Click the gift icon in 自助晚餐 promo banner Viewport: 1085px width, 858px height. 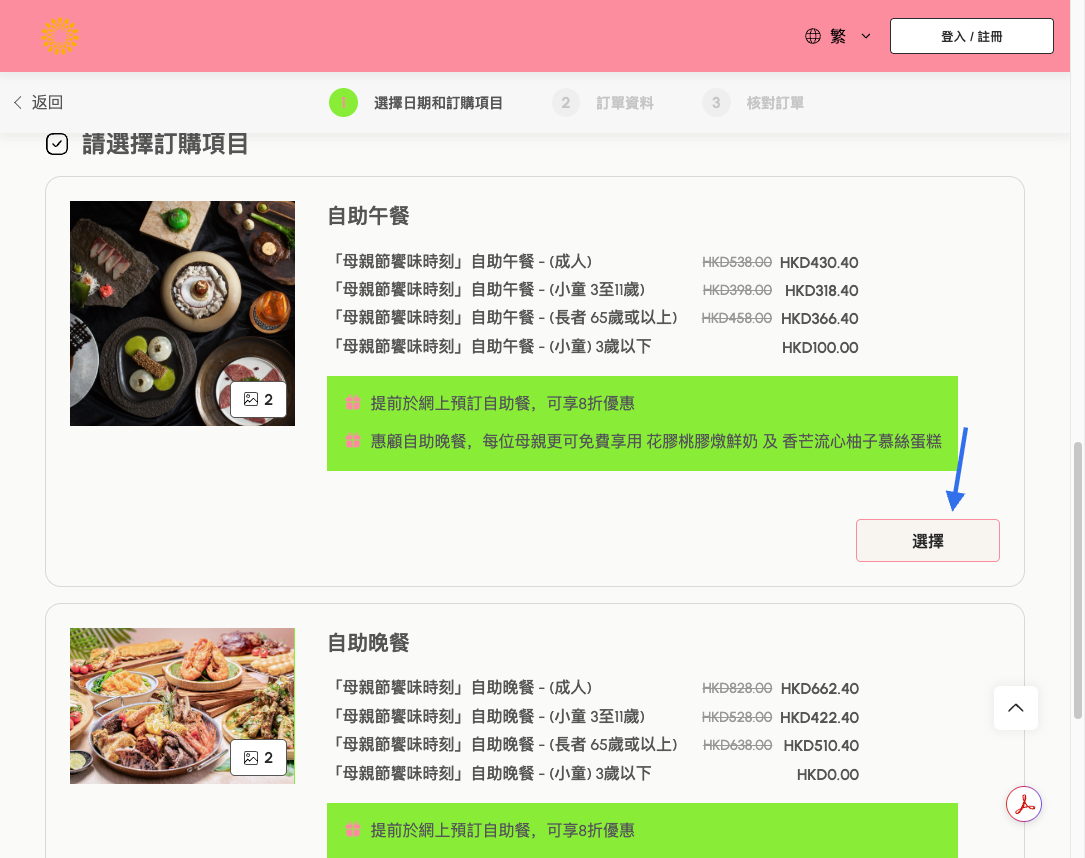(353, 830)
